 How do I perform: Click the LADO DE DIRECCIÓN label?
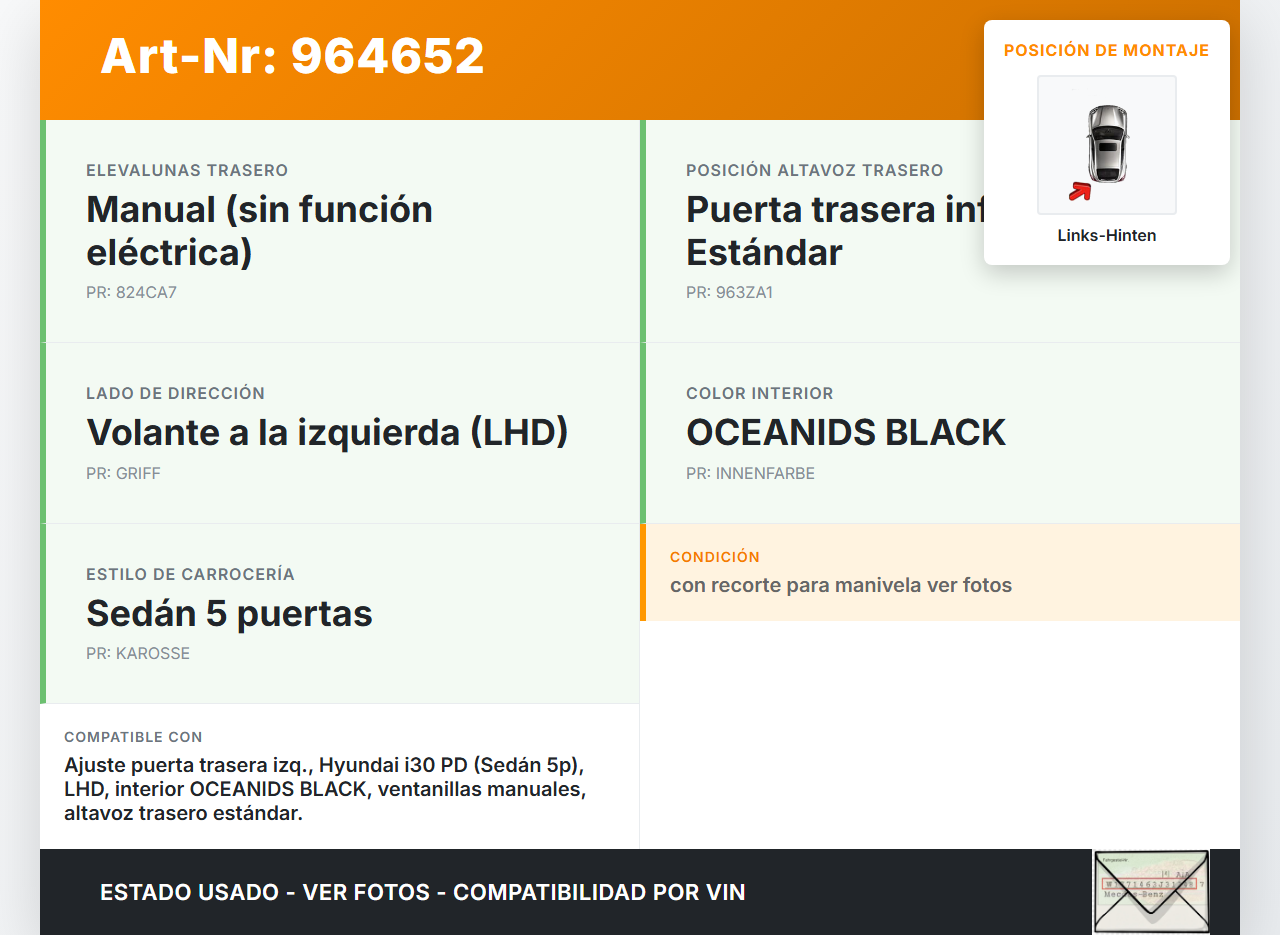(x=176, y=394)
